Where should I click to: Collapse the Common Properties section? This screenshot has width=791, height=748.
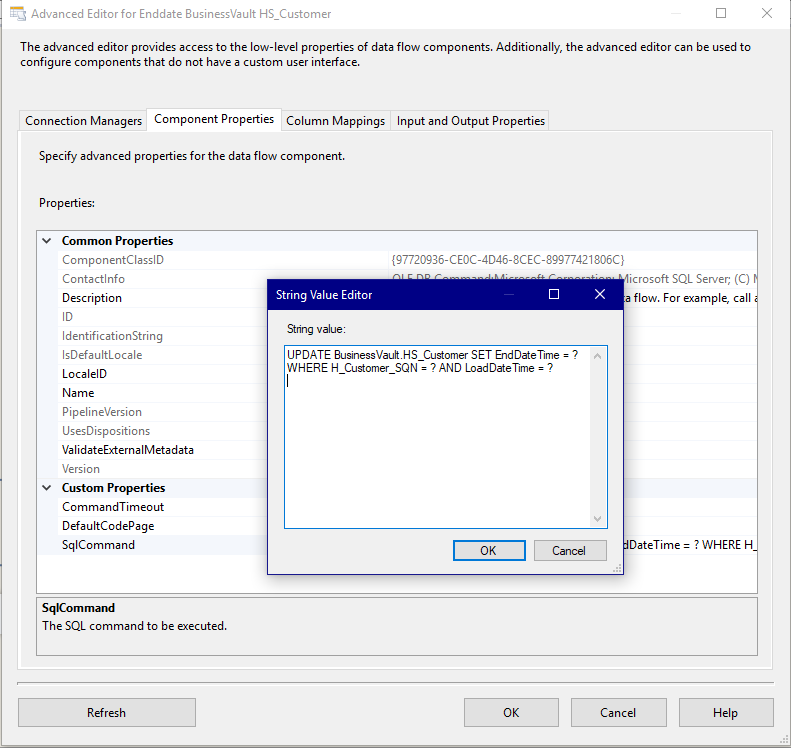47,241
